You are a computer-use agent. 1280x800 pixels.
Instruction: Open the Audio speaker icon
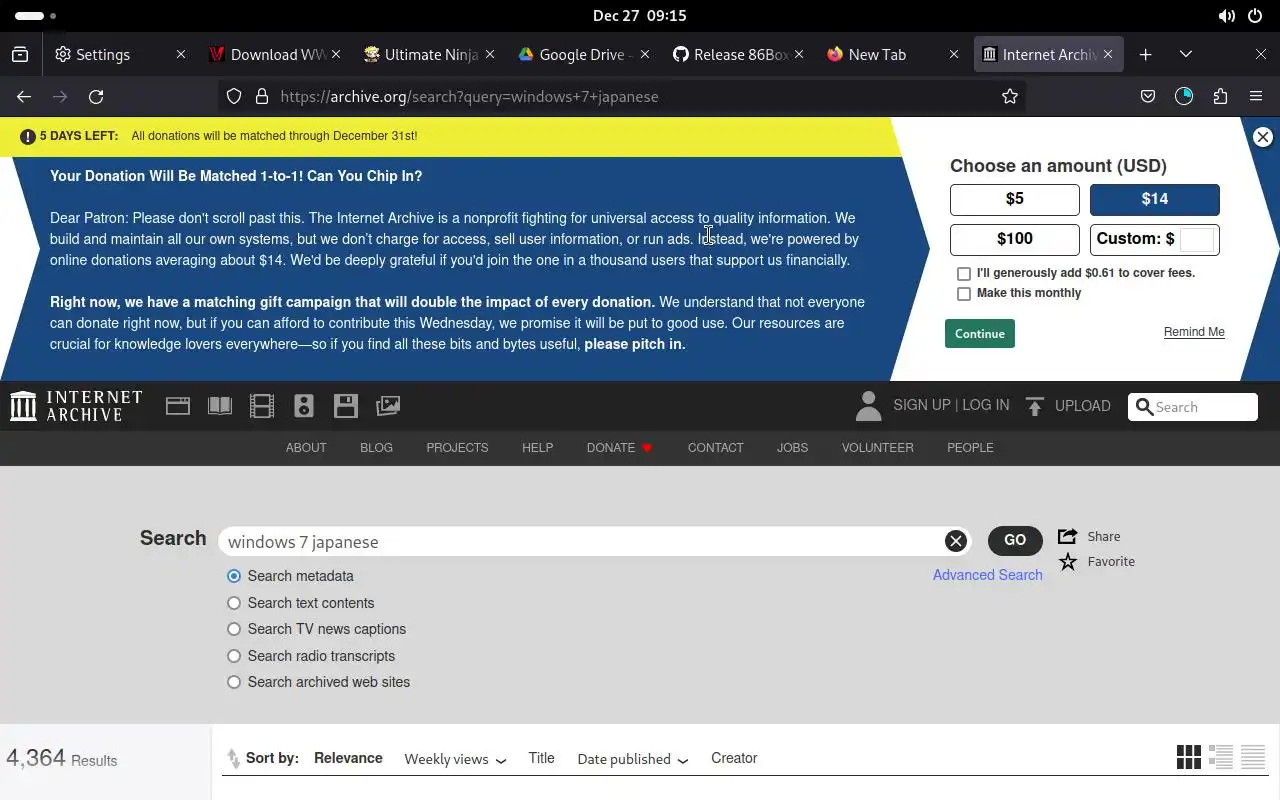pos(304,406)
